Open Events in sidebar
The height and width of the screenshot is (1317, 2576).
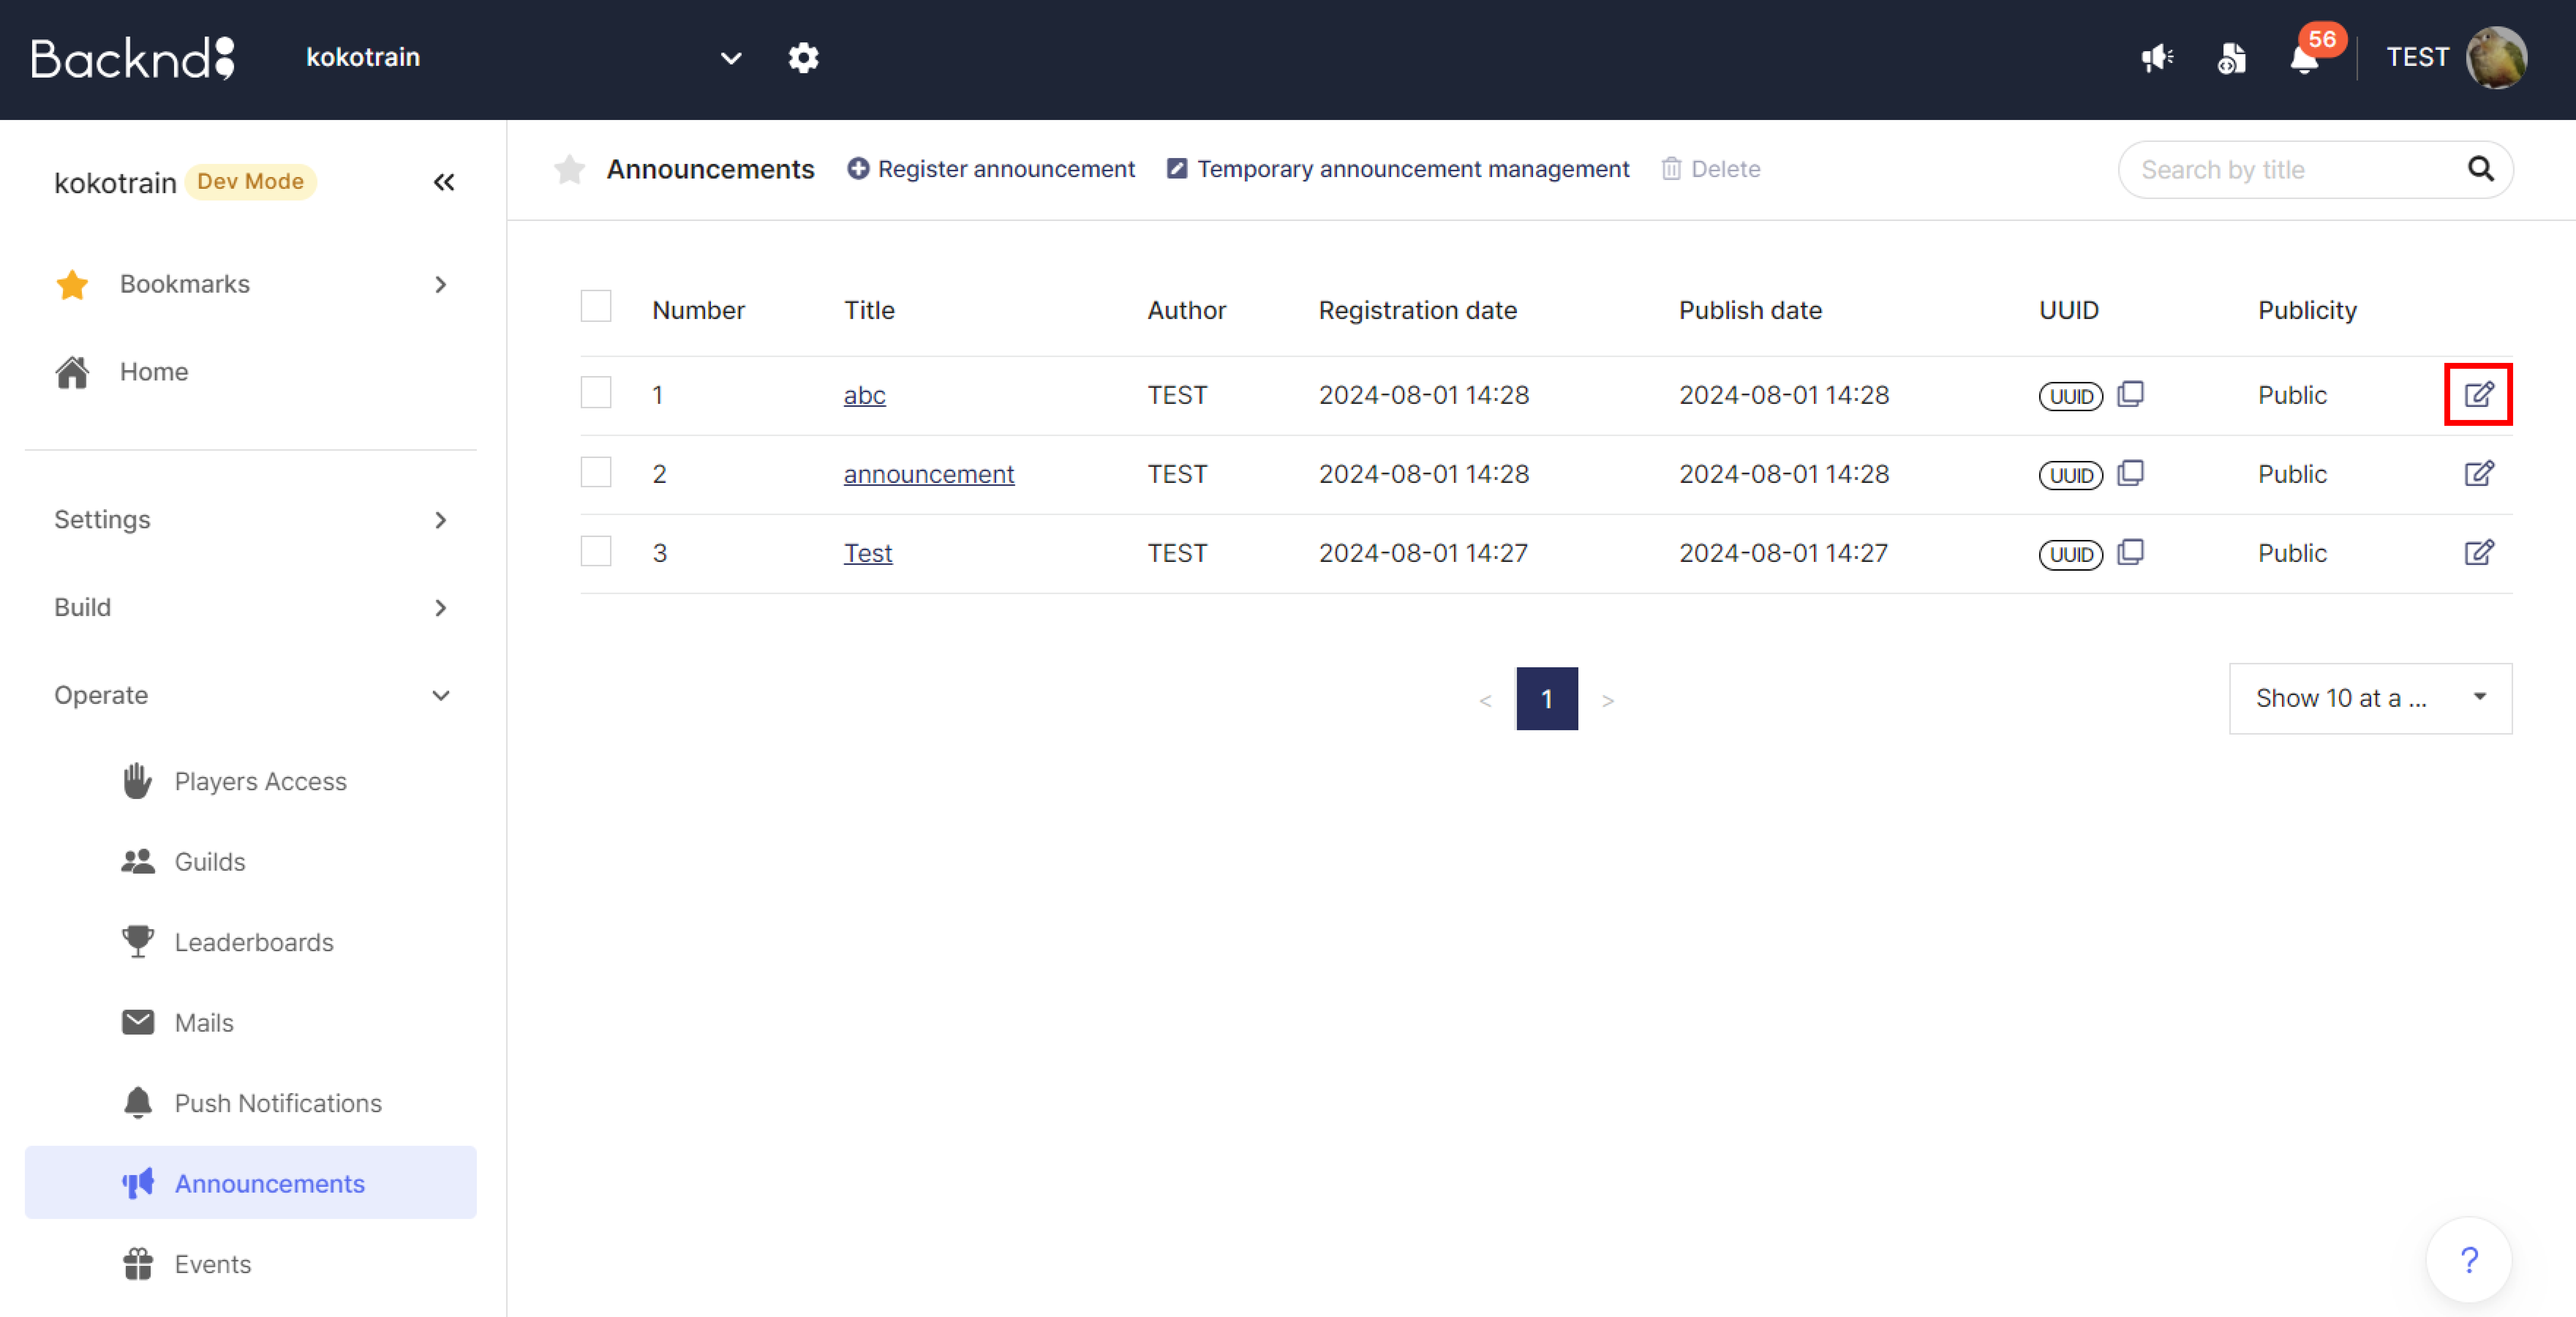(x=250, y=1264)
